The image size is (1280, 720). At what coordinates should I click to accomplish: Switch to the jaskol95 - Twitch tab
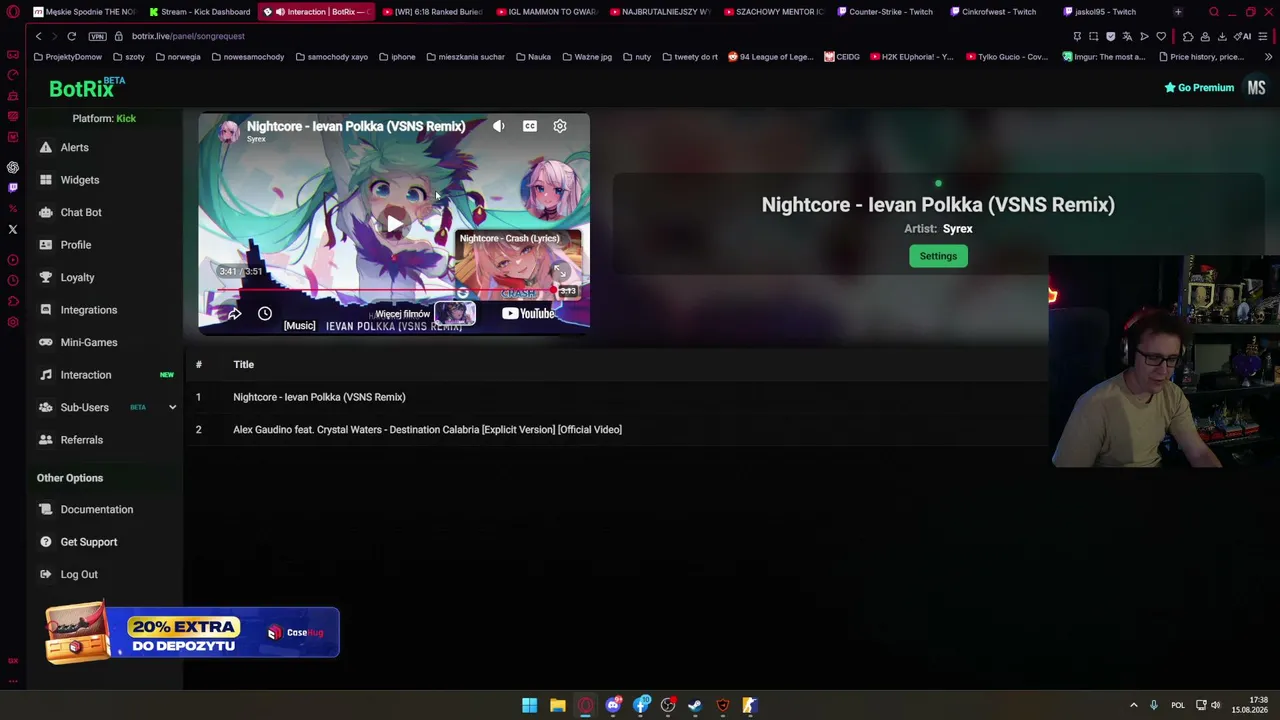pos(1099,12)
